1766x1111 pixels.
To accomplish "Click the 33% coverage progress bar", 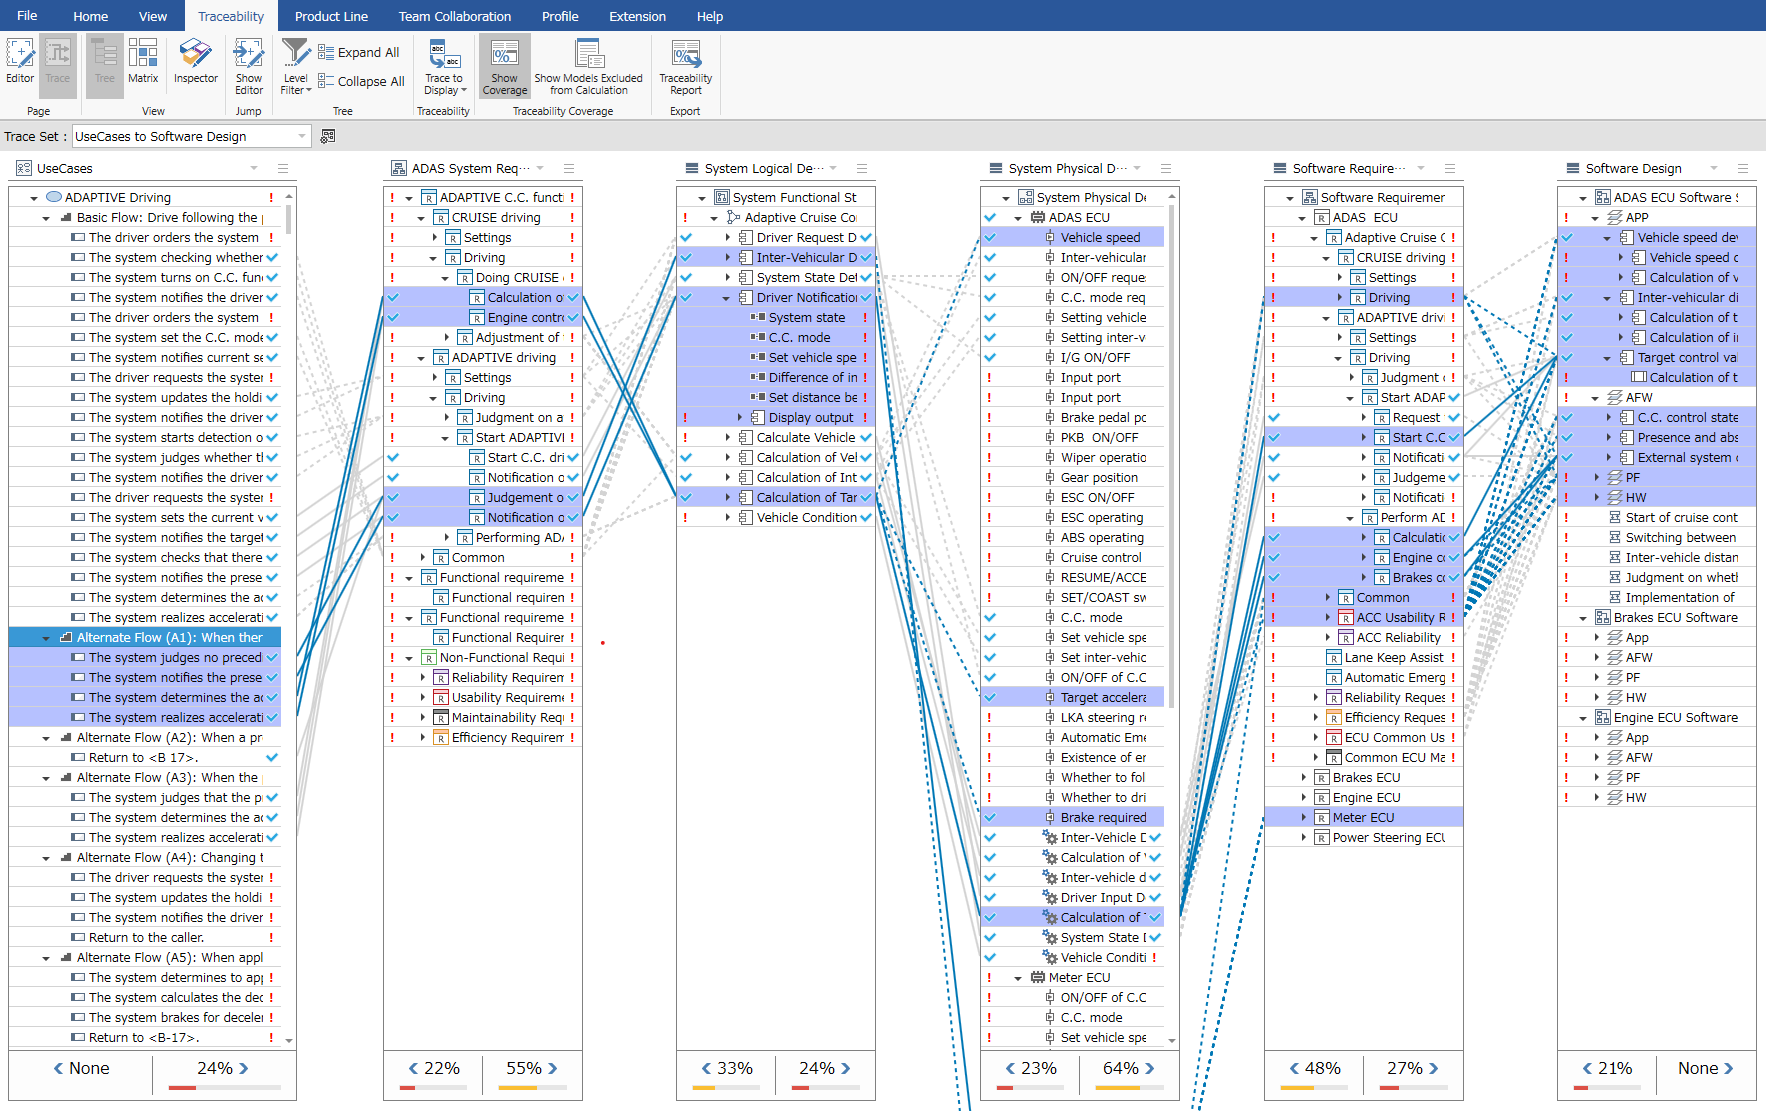I will 724,1087.
